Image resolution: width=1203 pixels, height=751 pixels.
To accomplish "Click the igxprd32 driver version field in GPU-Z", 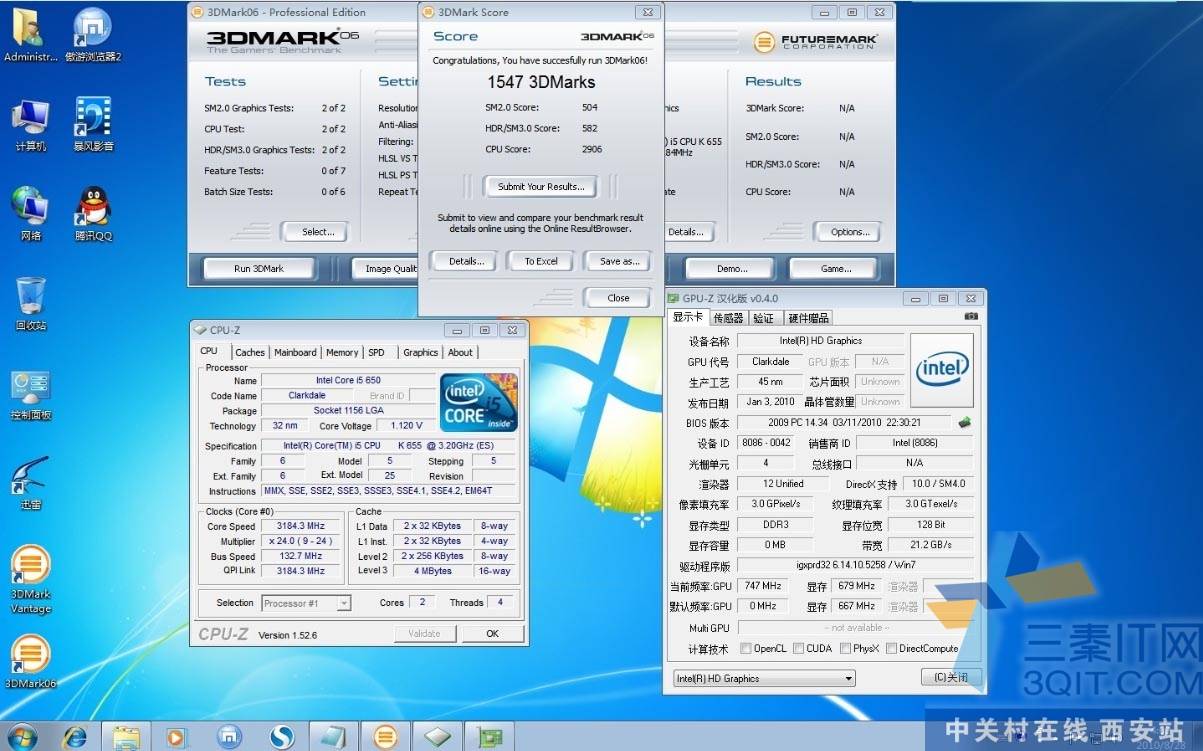I will point(854,565).
